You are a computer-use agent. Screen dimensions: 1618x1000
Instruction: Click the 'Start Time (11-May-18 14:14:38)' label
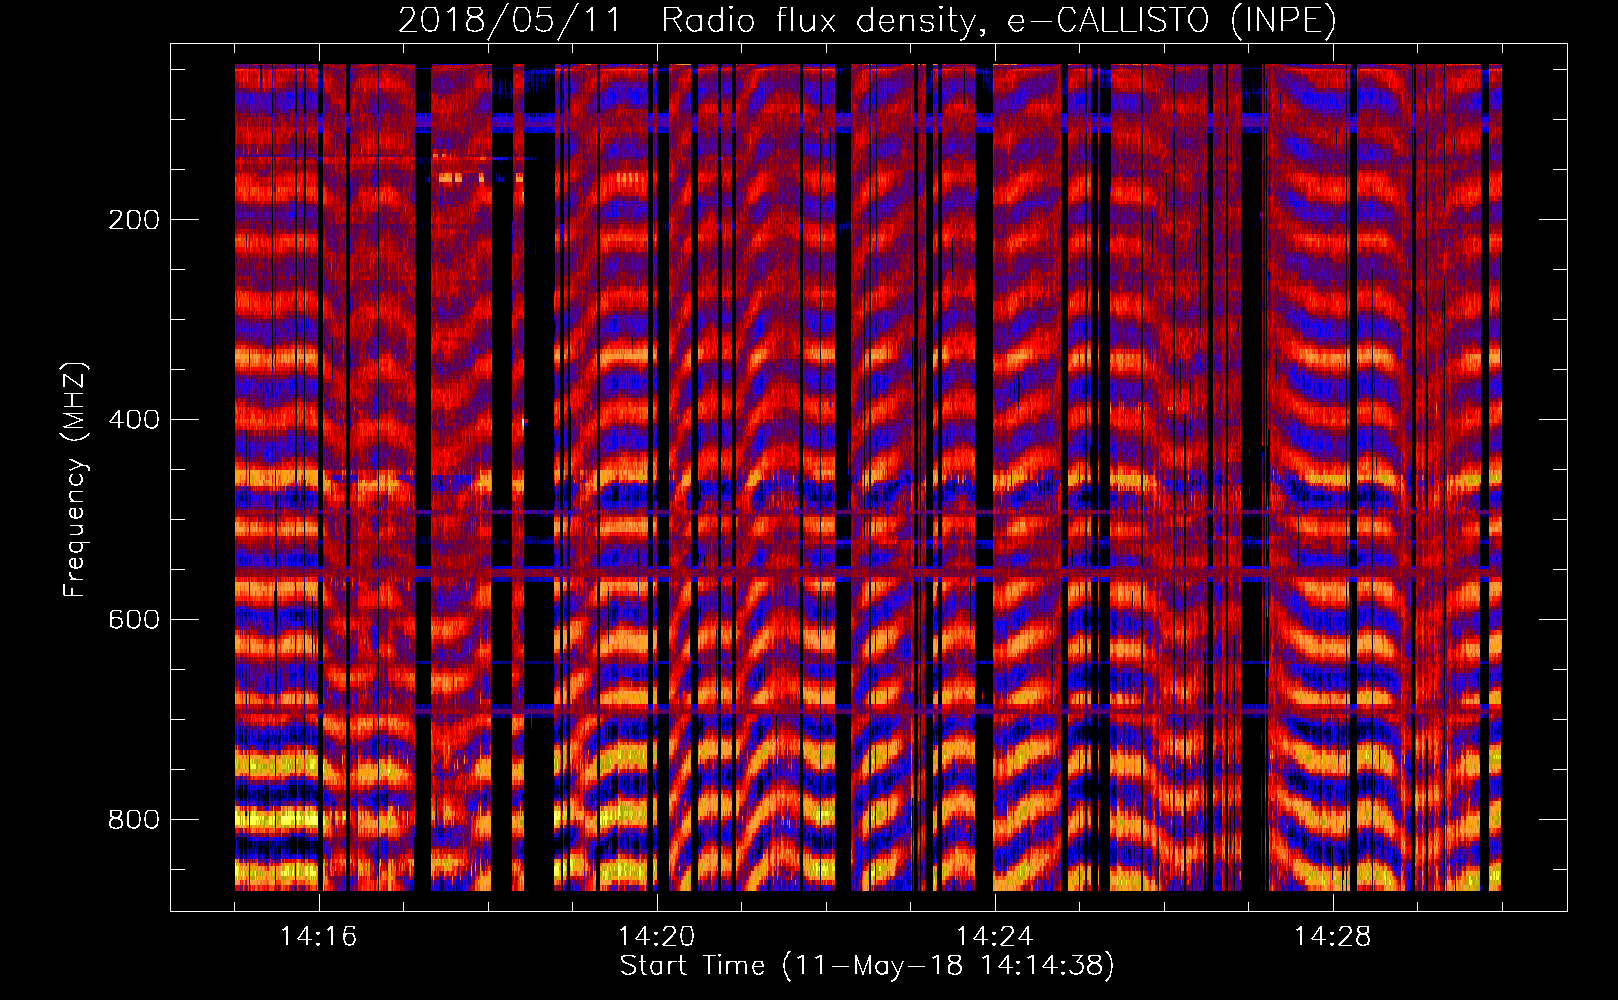[867, 966]
